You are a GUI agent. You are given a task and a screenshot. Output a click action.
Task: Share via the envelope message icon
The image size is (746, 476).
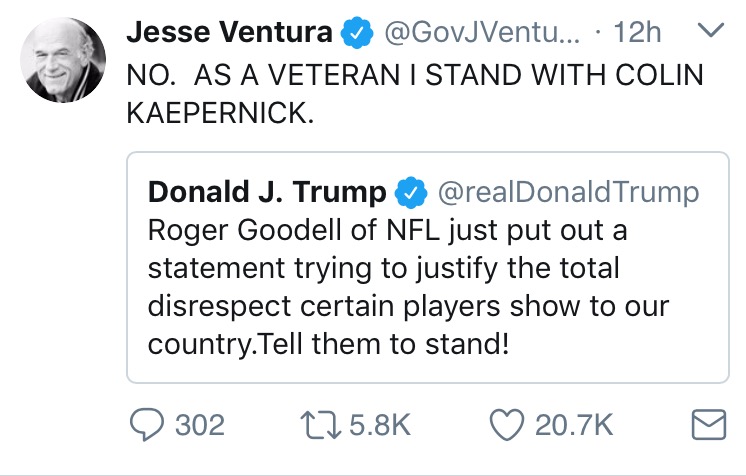709,426
